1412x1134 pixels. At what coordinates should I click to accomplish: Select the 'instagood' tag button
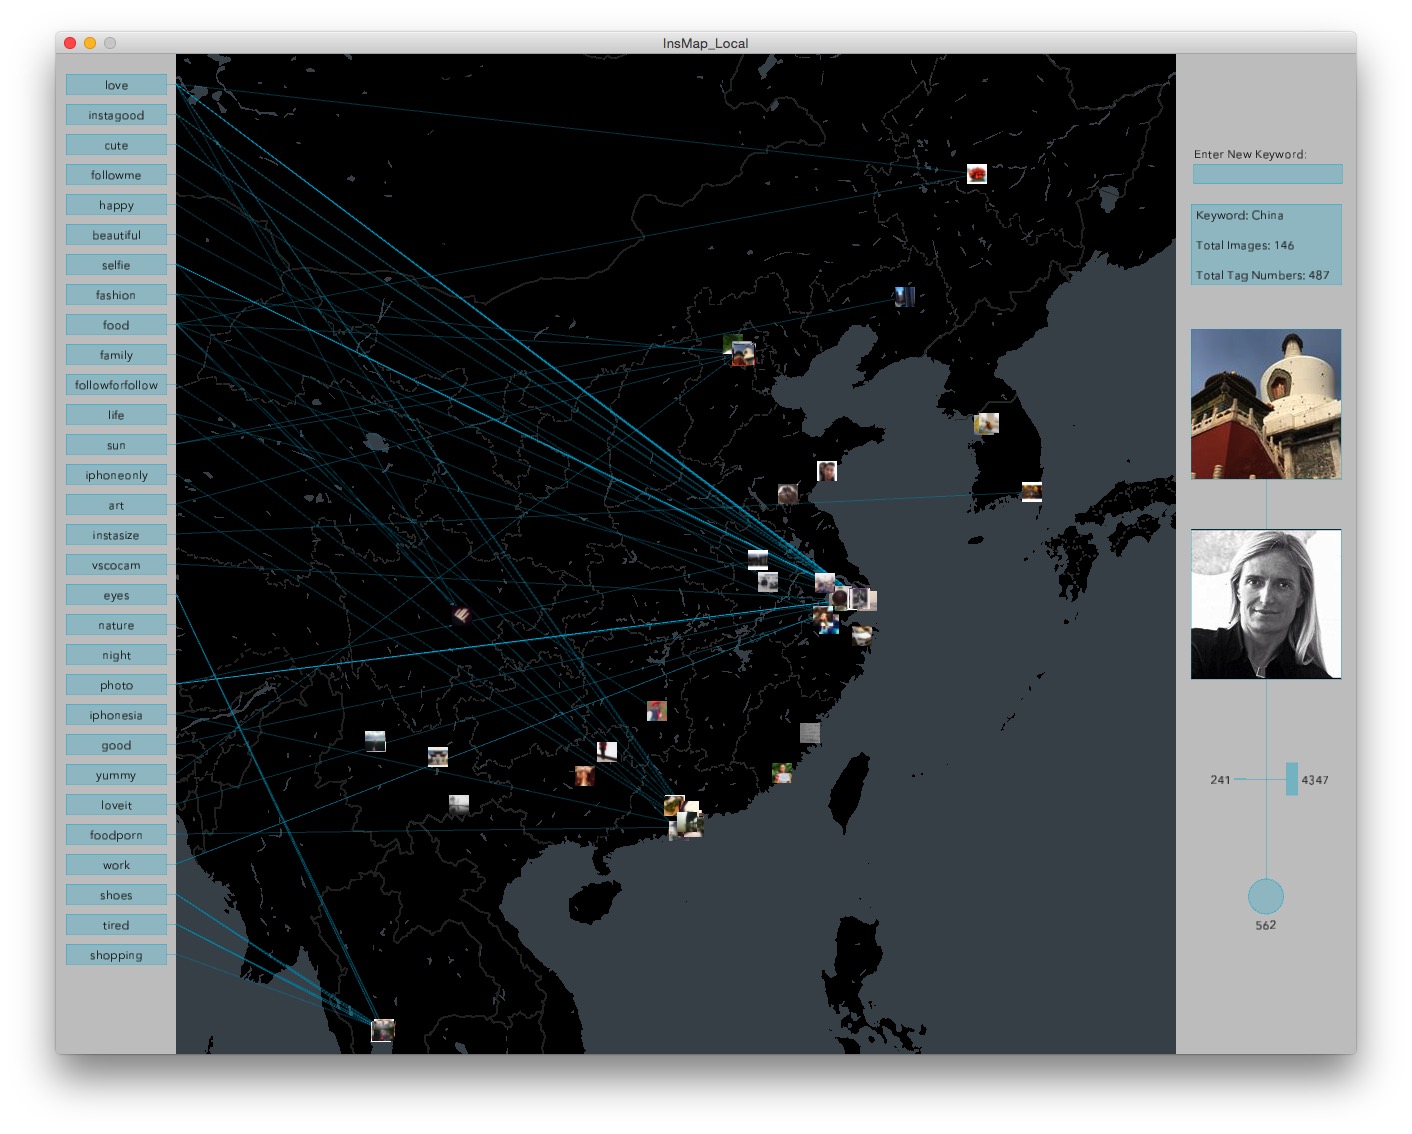tap(116, 115)
